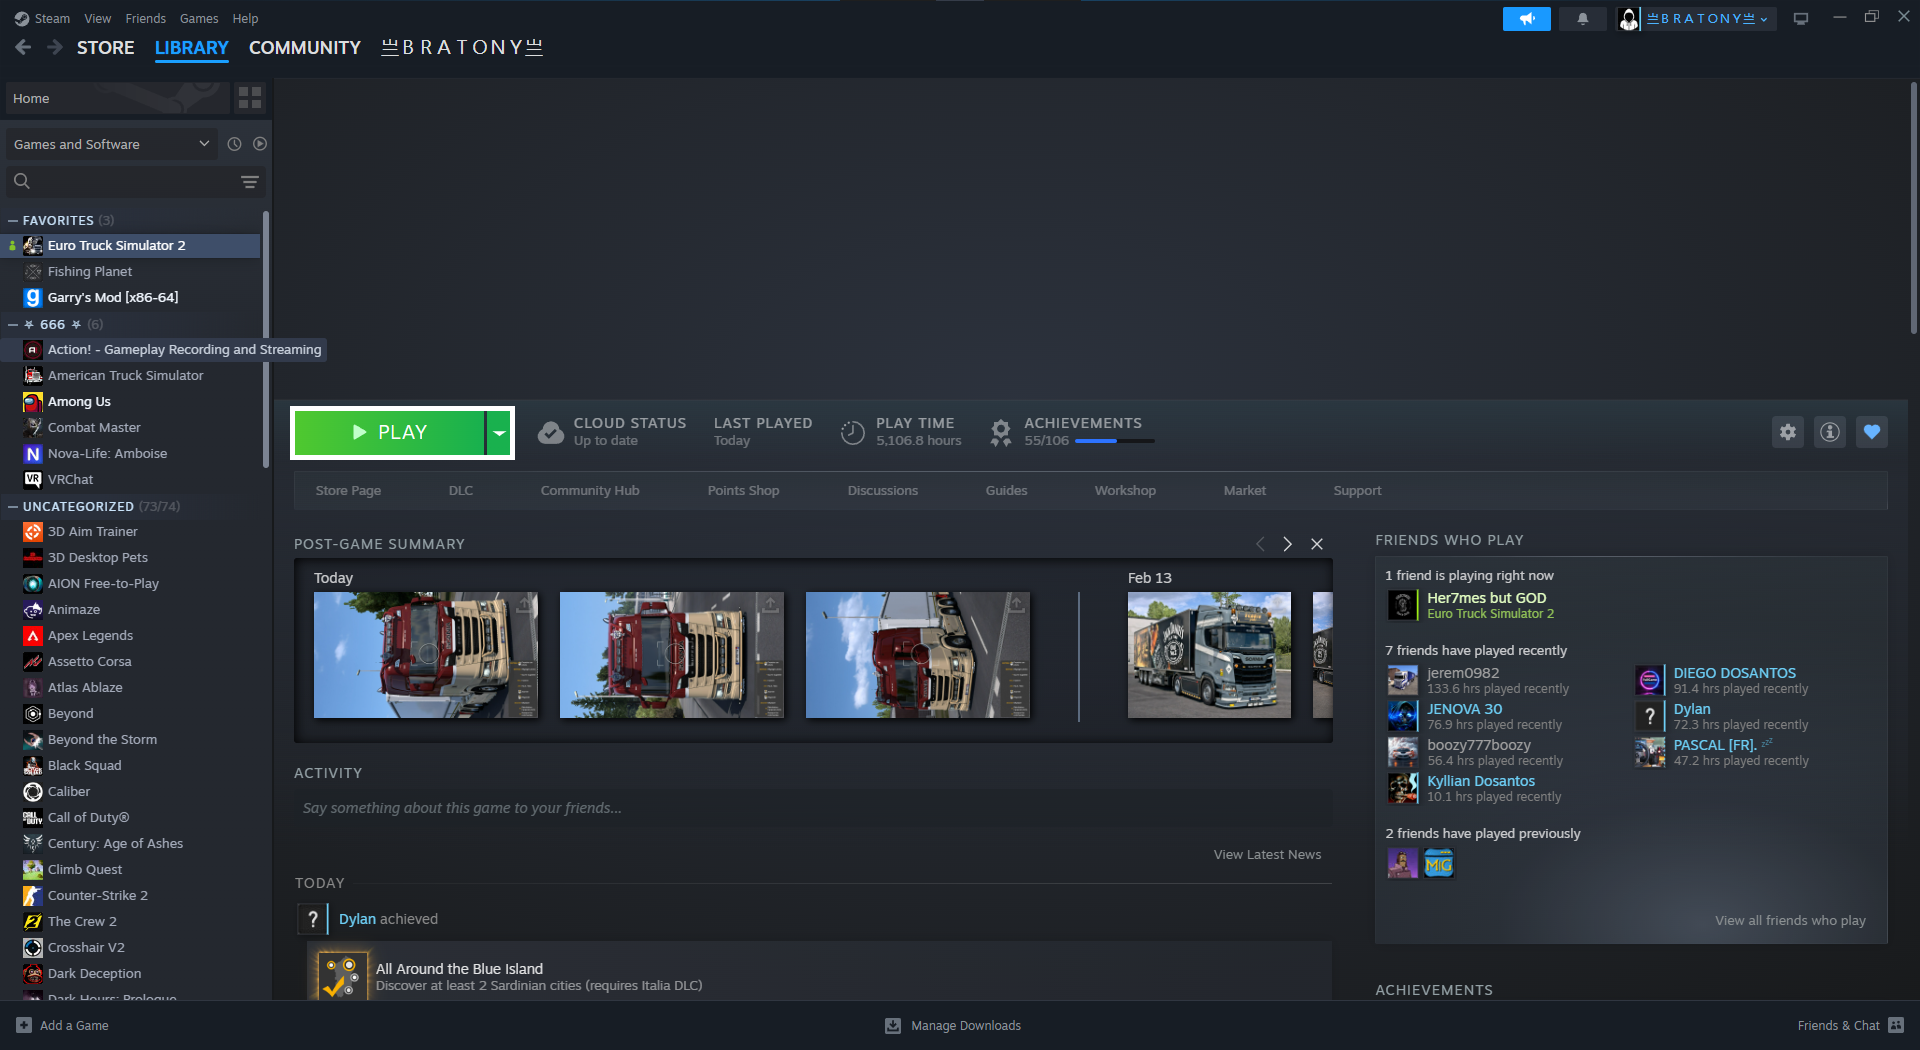Viewport: 1920px width, 1050px height.
Task: Open the Games menu
Action: tap(199, 18)
